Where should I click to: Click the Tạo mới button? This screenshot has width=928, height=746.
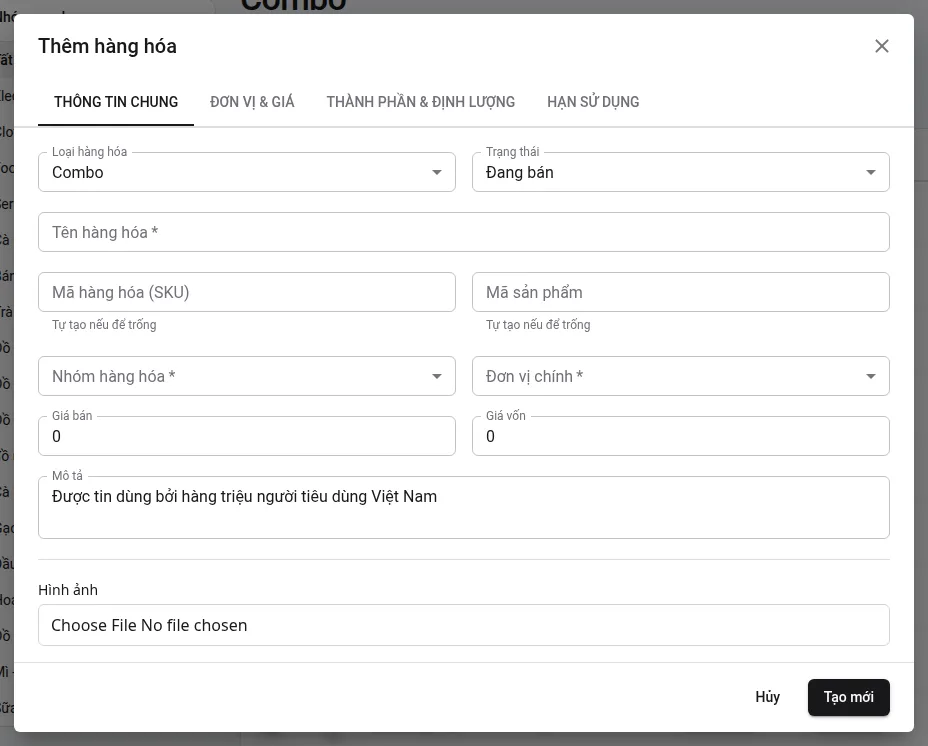[x=849, y=697]
